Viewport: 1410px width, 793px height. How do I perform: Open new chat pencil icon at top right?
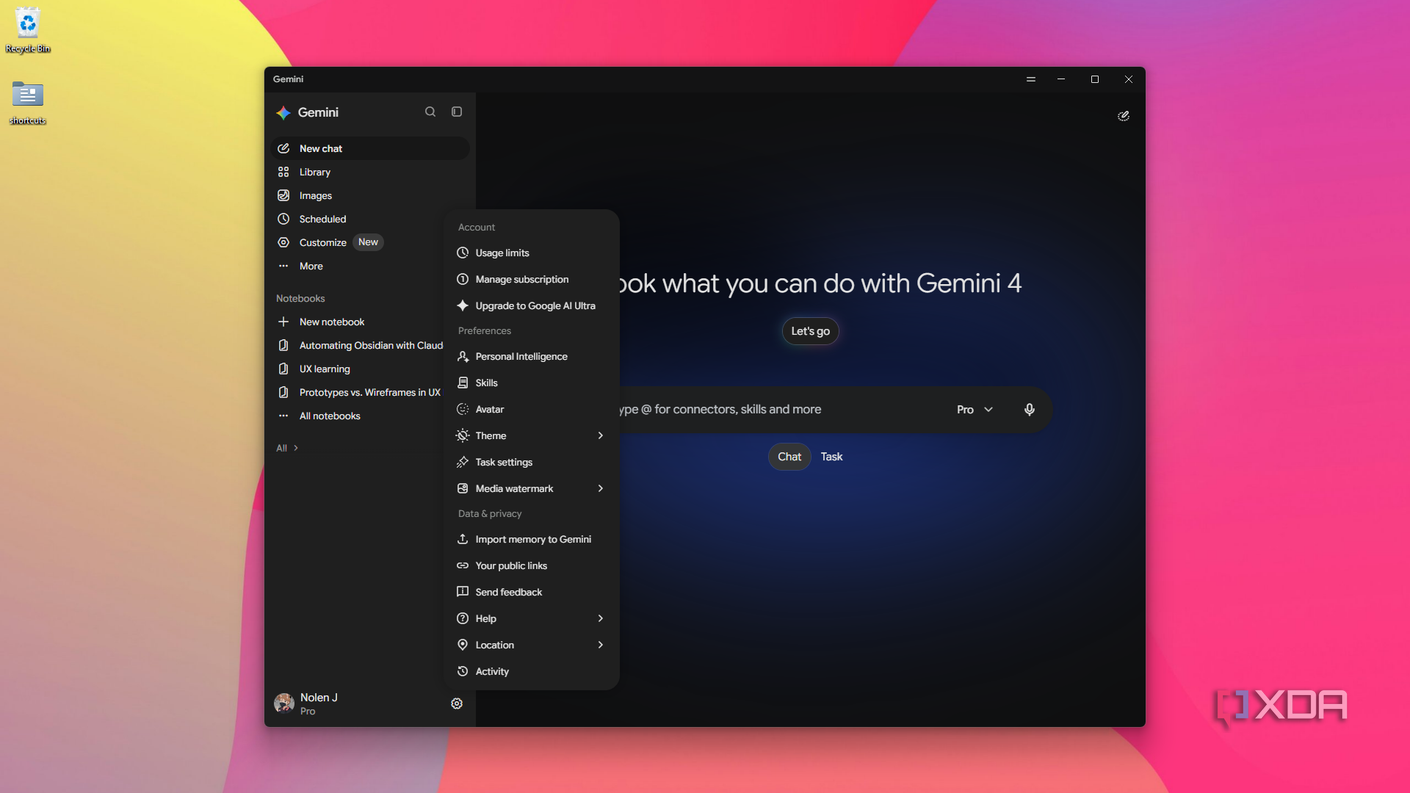1124,116
